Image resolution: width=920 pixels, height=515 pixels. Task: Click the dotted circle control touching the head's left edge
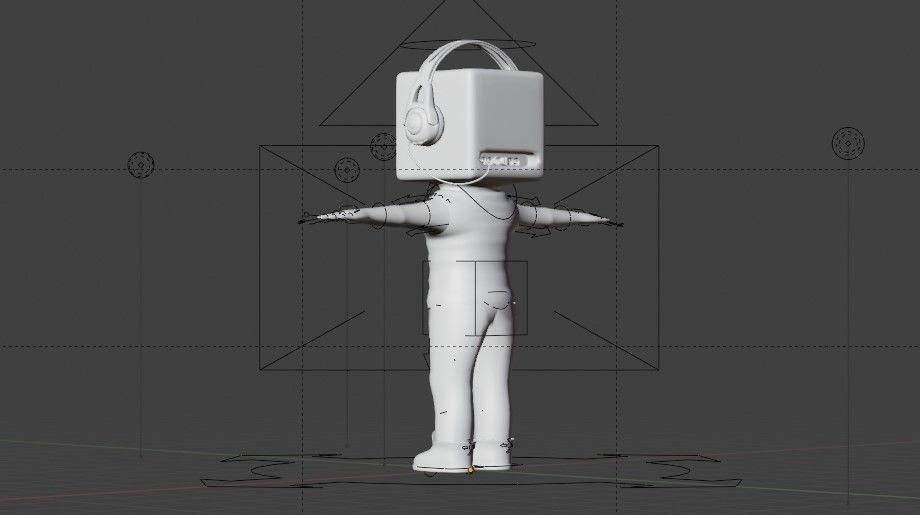pos(383,146)
